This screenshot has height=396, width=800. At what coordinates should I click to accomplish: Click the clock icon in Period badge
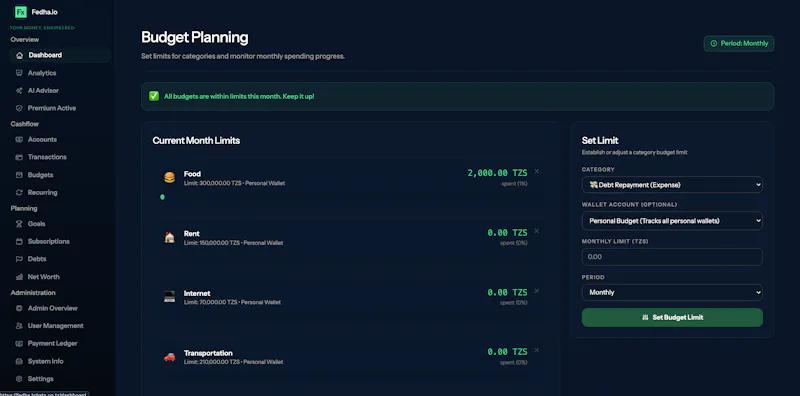(714, 43)
